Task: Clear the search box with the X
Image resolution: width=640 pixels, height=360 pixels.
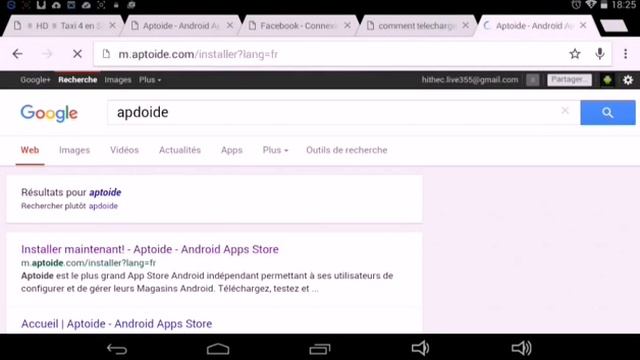Action: [x=565, y=111]
